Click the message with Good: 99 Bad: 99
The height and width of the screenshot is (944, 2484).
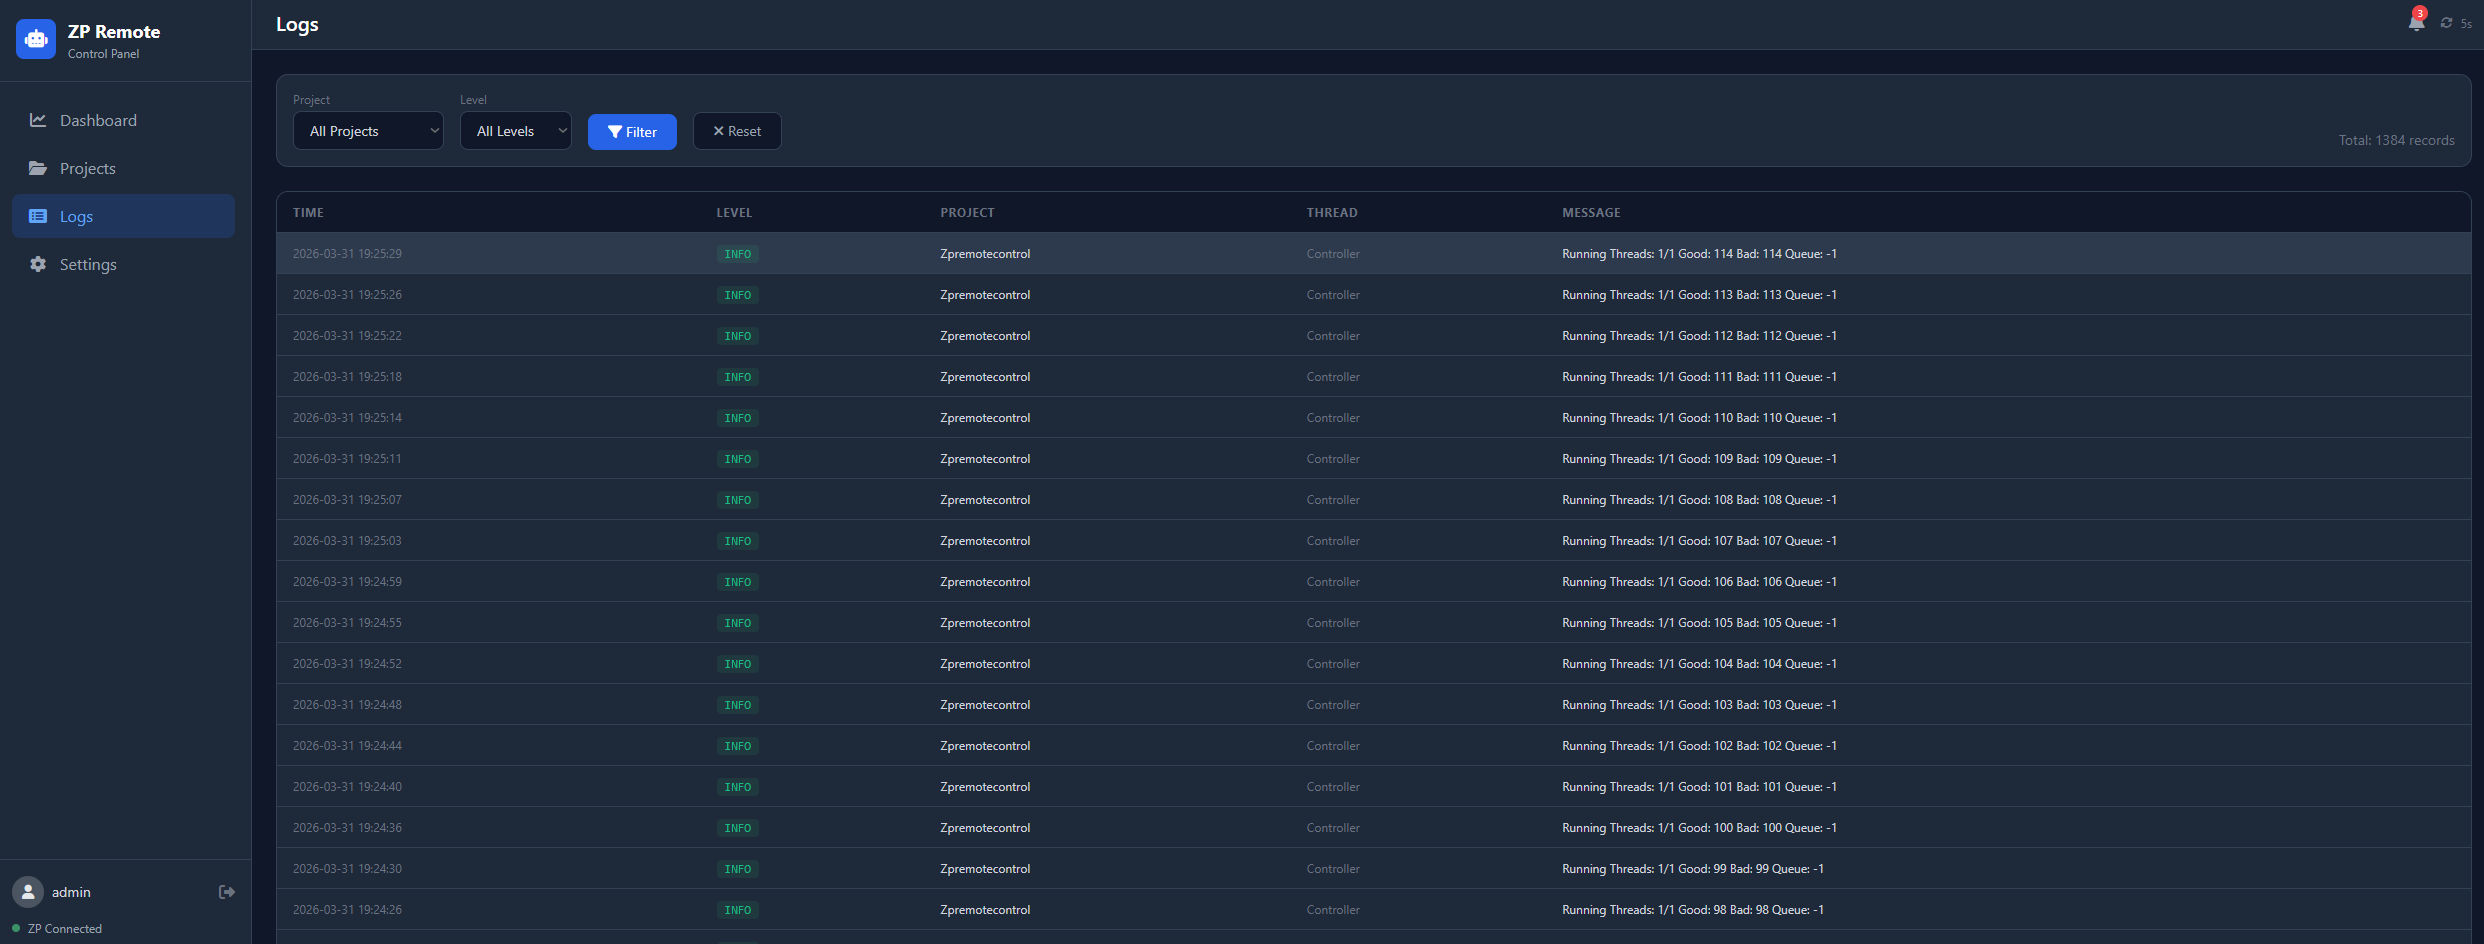[x=1693, y=869]
